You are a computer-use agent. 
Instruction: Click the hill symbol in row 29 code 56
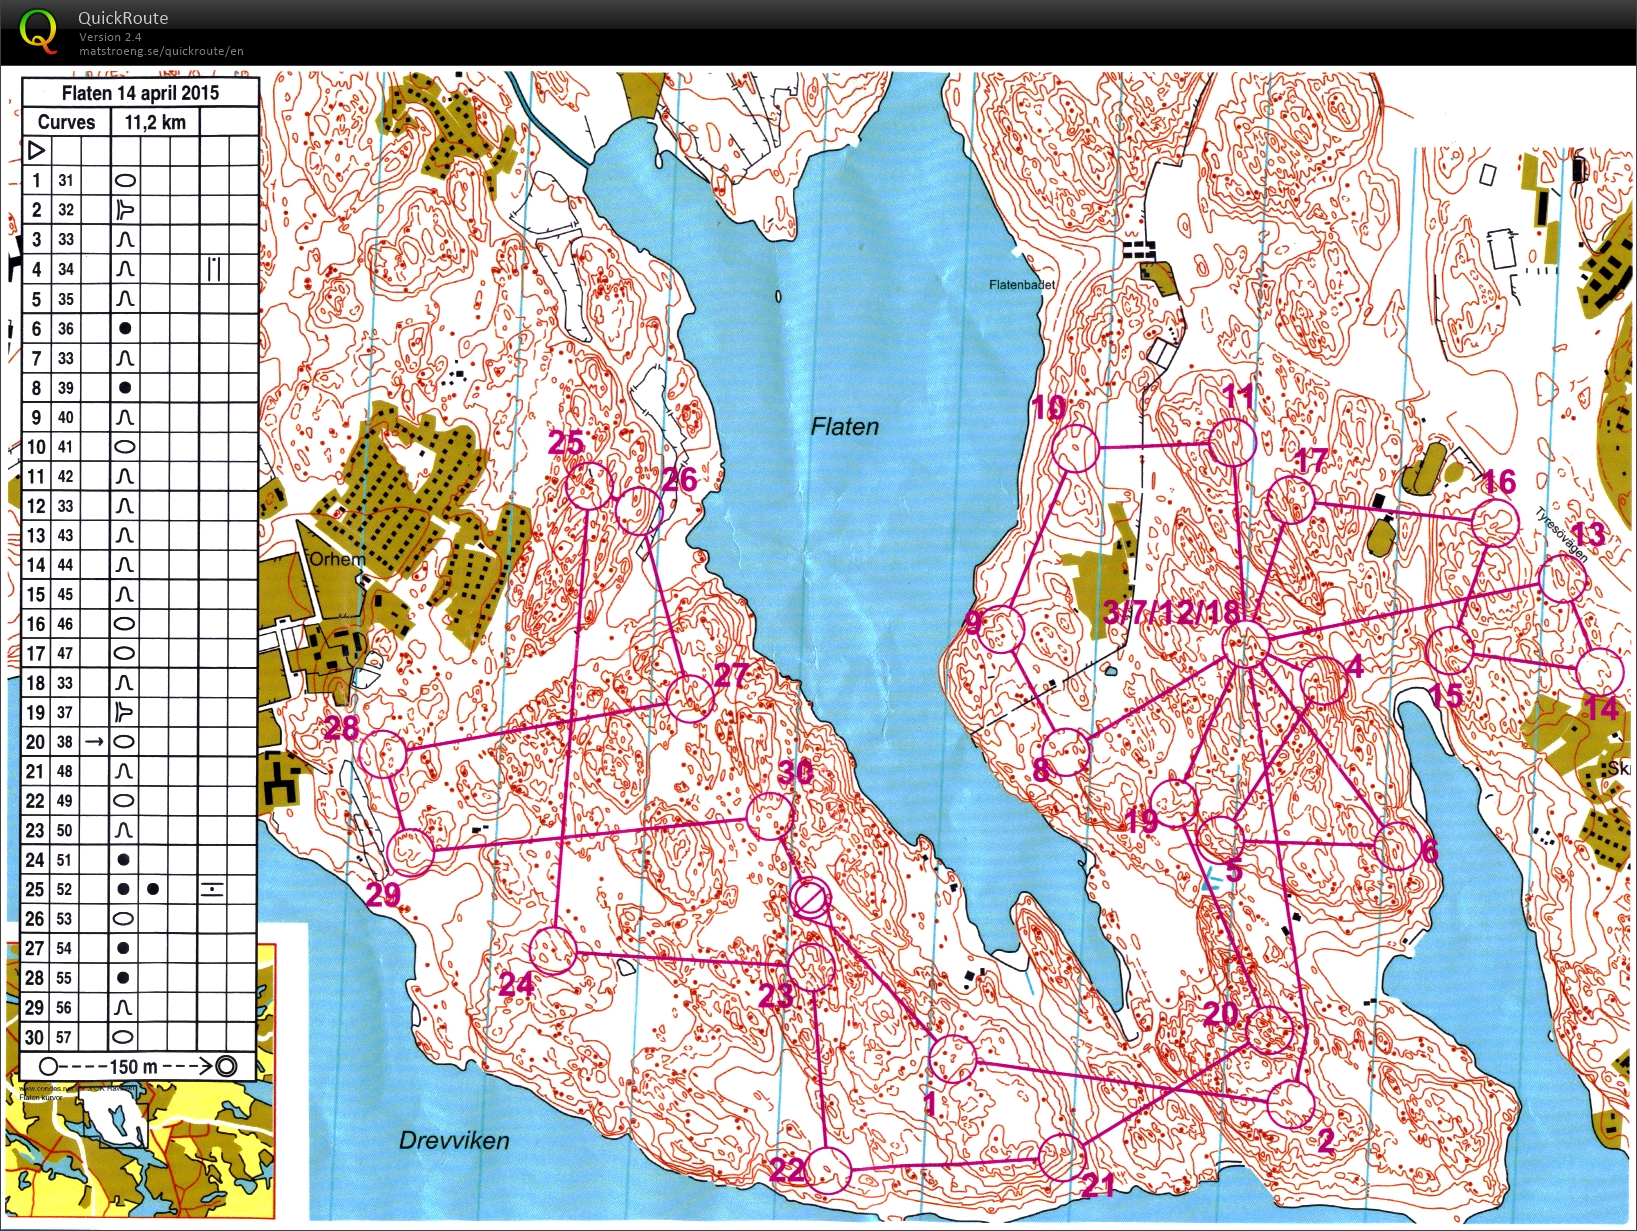125,1008
